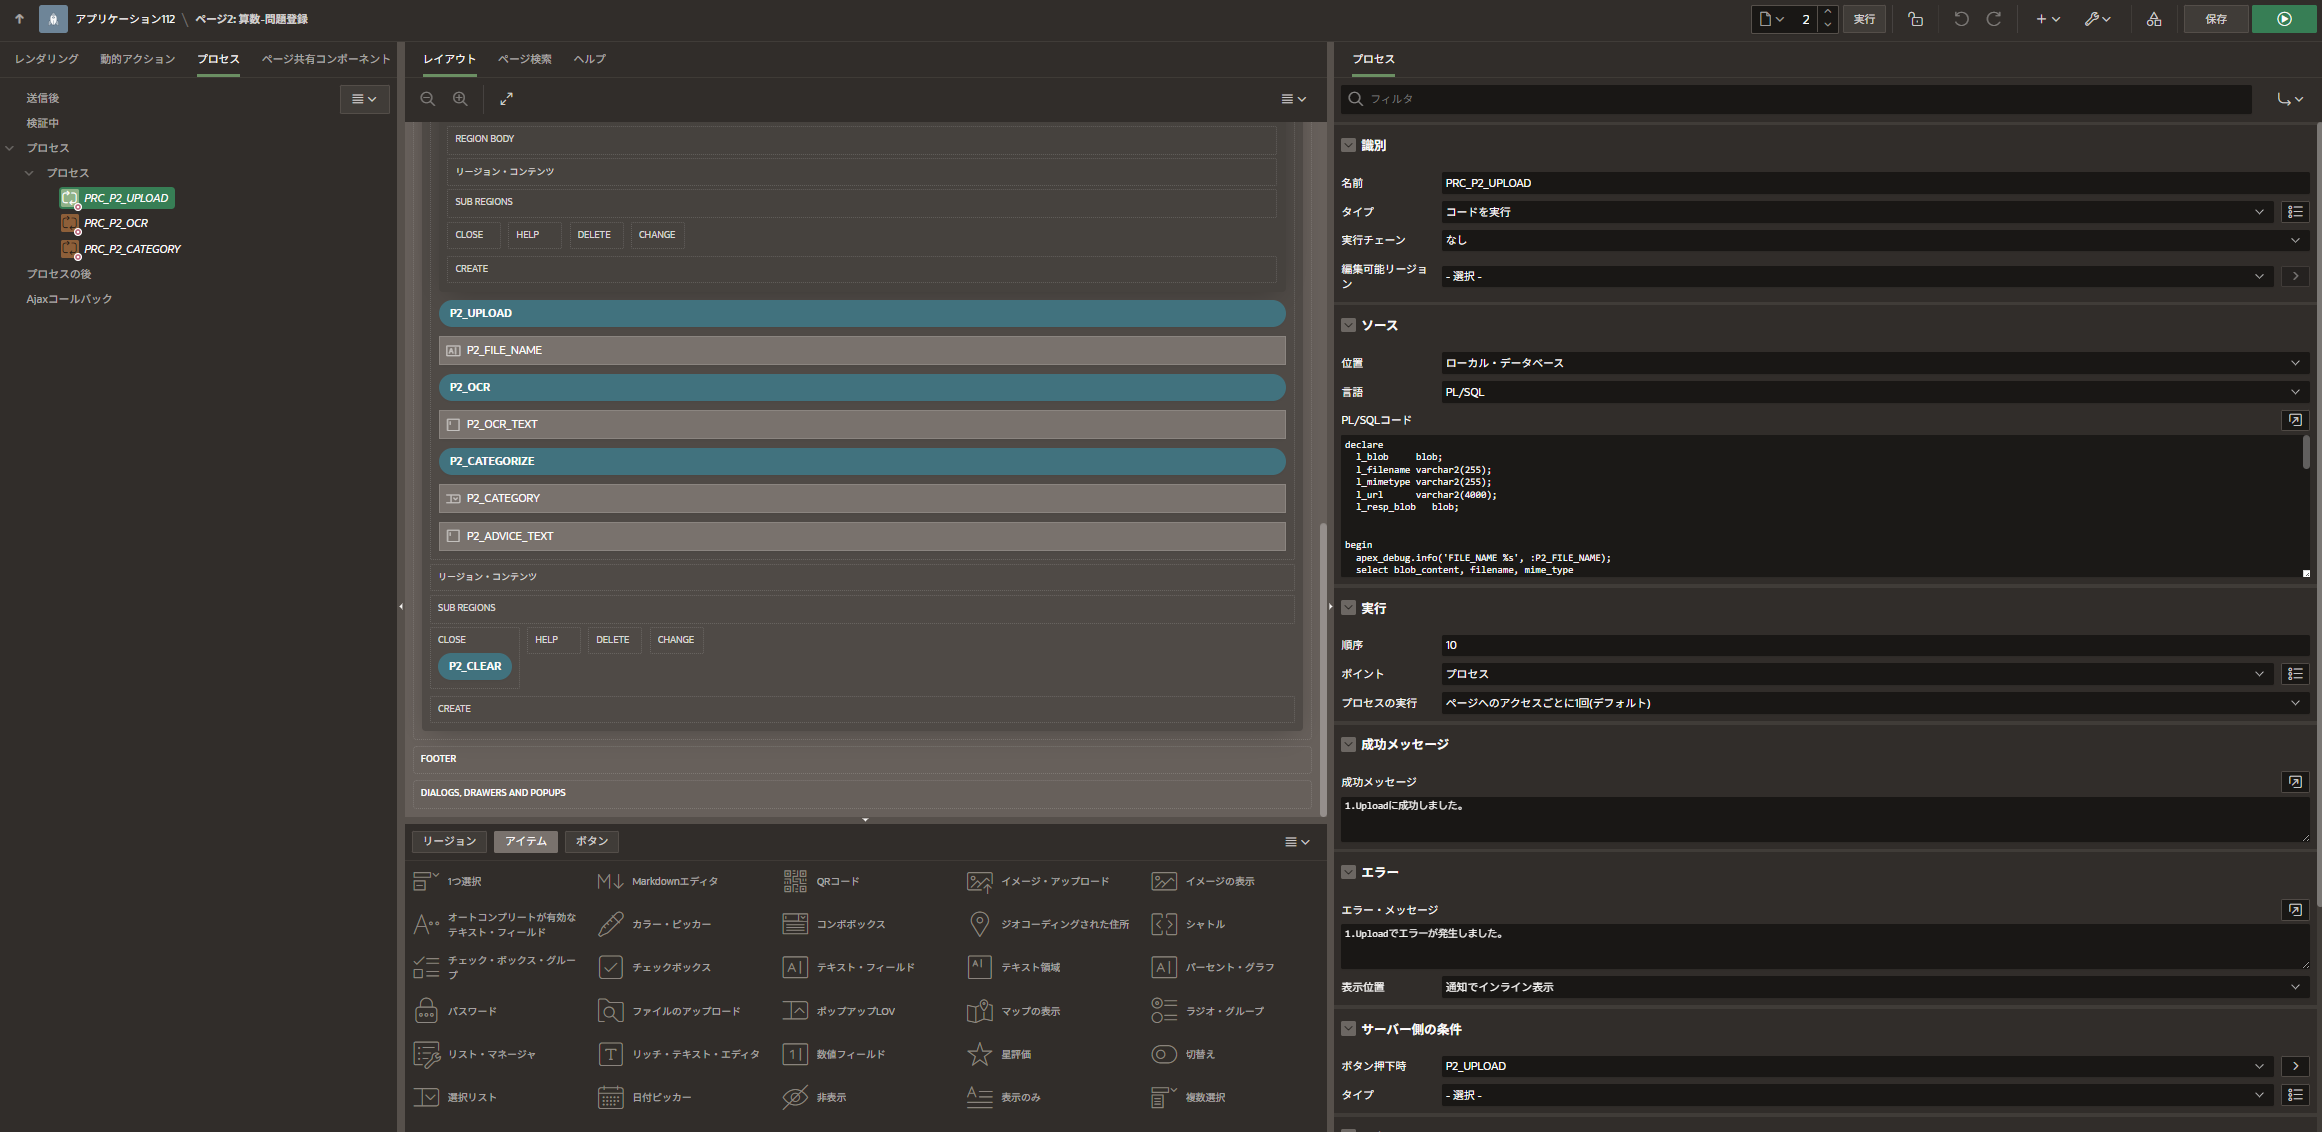The width and height of the screenshot is (2322, 1132).
Task: Collapse the プロセス tree node
Action: tap(9, 148)
